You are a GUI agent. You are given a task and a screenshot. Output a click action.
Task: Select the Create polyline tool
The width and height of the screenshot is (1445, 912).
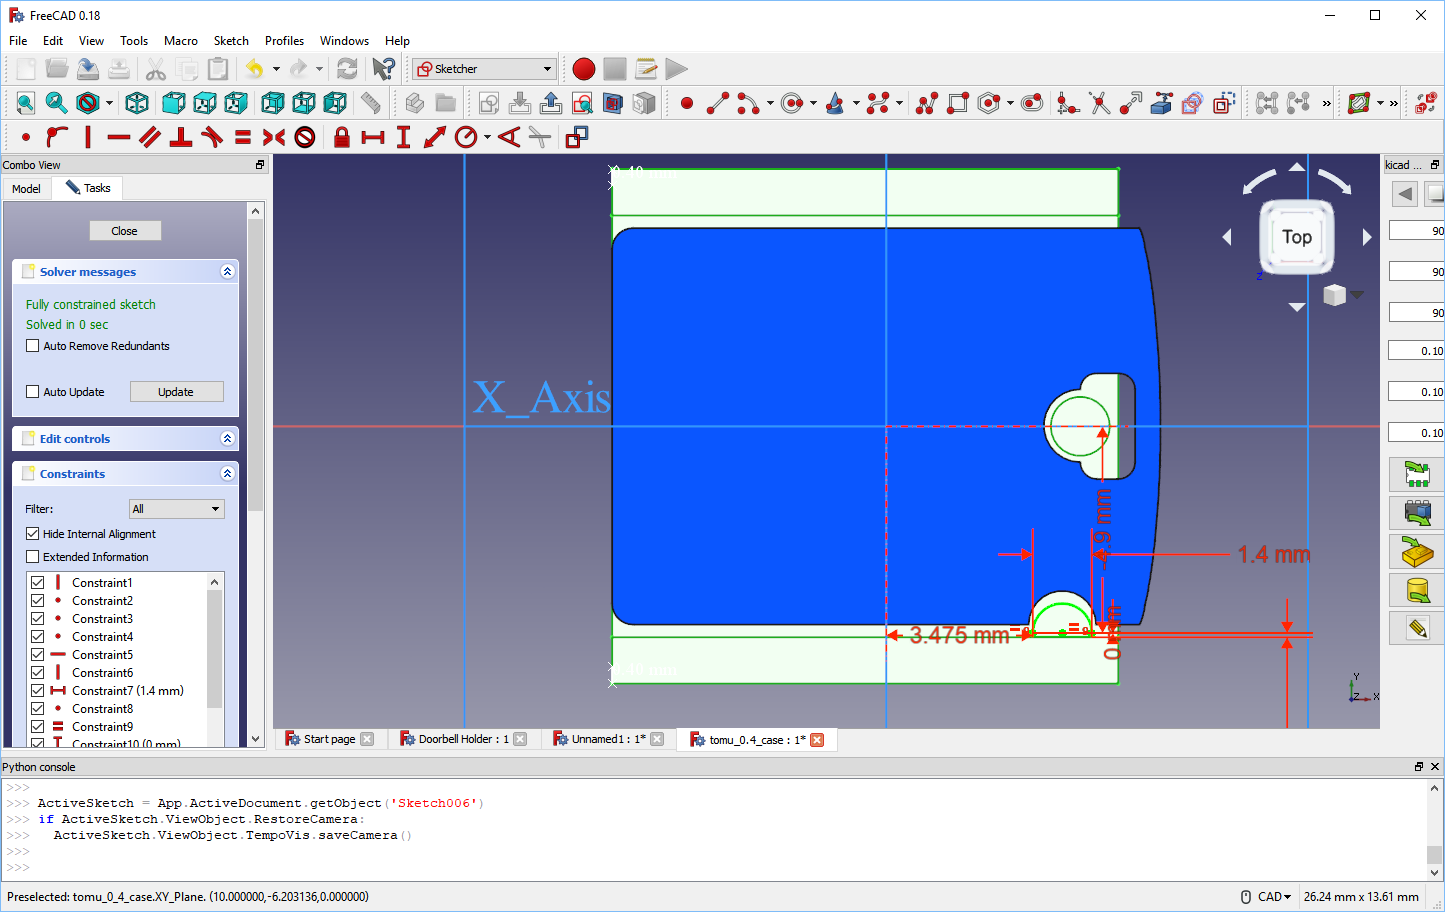coord(925,103)
